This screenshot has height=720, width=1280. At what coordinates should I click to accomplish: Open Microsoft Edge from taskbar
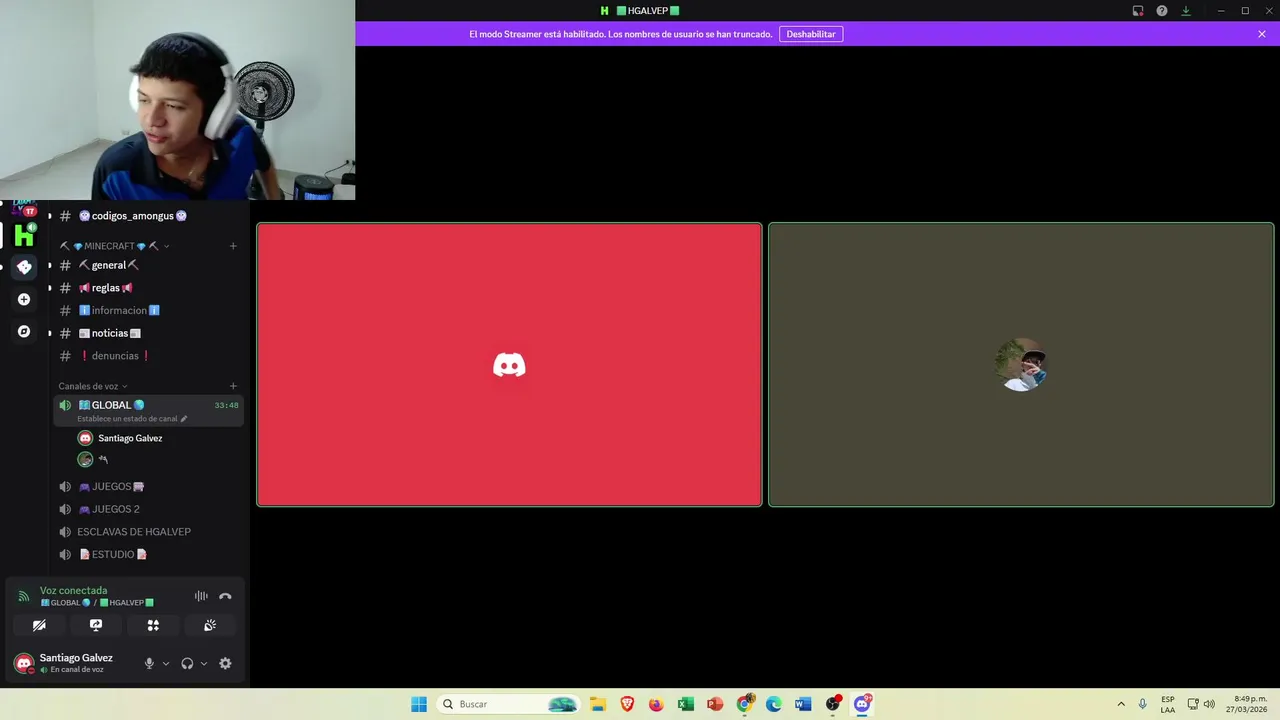pyautogui.click(x=774, y=704)
